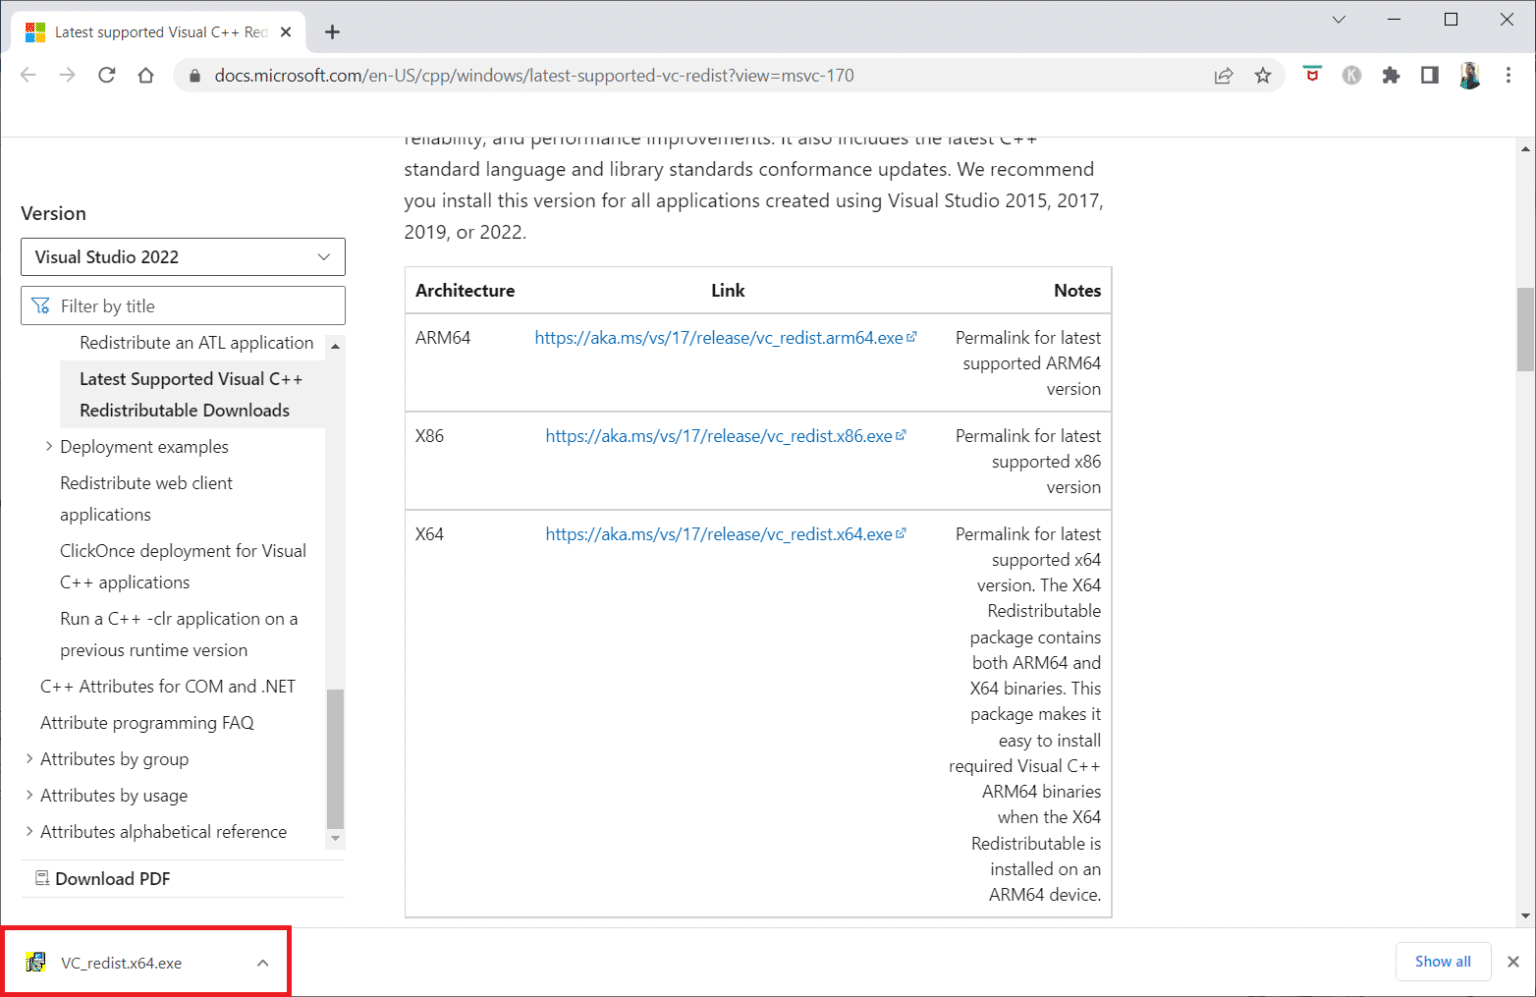Download the vc_redist.x86.exe link
The image size is (1536, 997).
pyautogui.click(x=718, y=436)
